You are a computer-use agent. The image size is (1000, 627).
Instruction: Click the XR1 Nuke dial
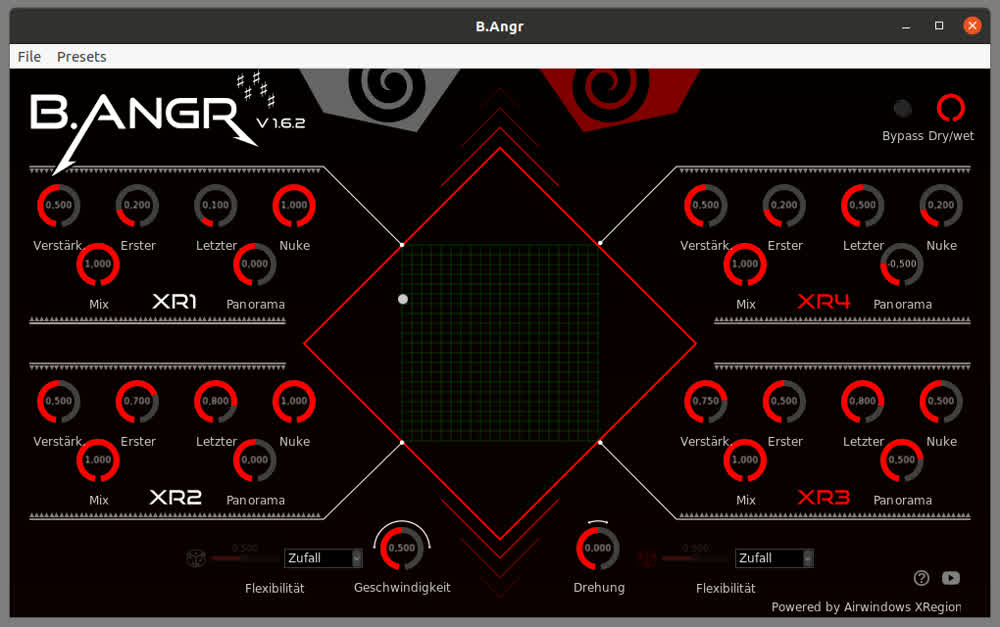pos(294,205)
